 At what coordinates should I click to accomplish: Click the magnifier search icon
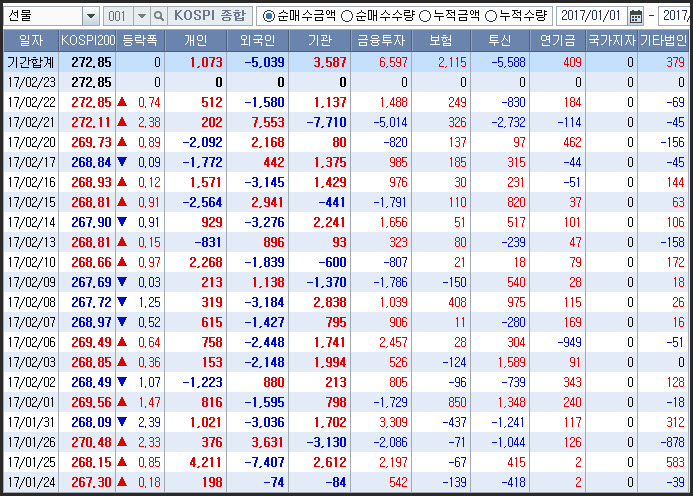tap(158, 16)
